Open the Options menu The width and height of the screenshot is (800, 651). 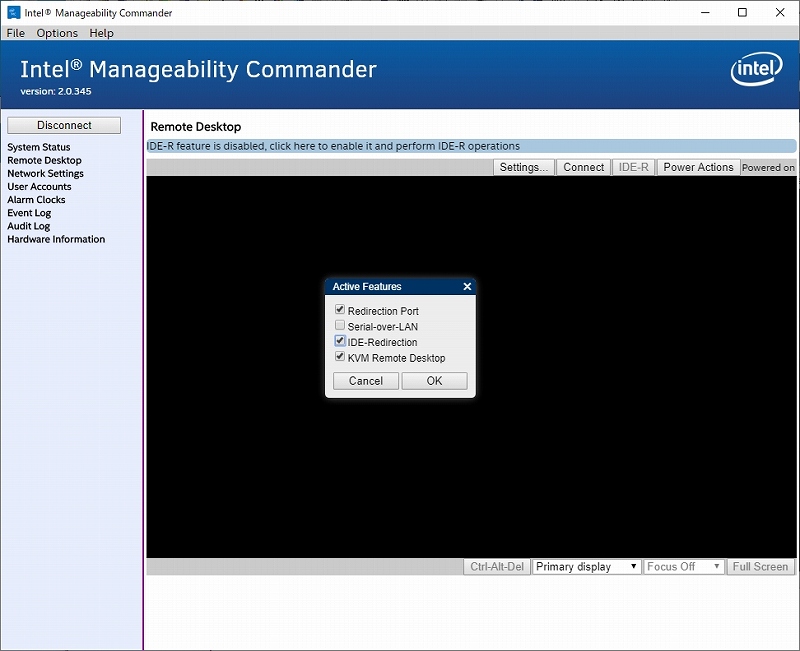pyautogui.click(x=57, y=33)
